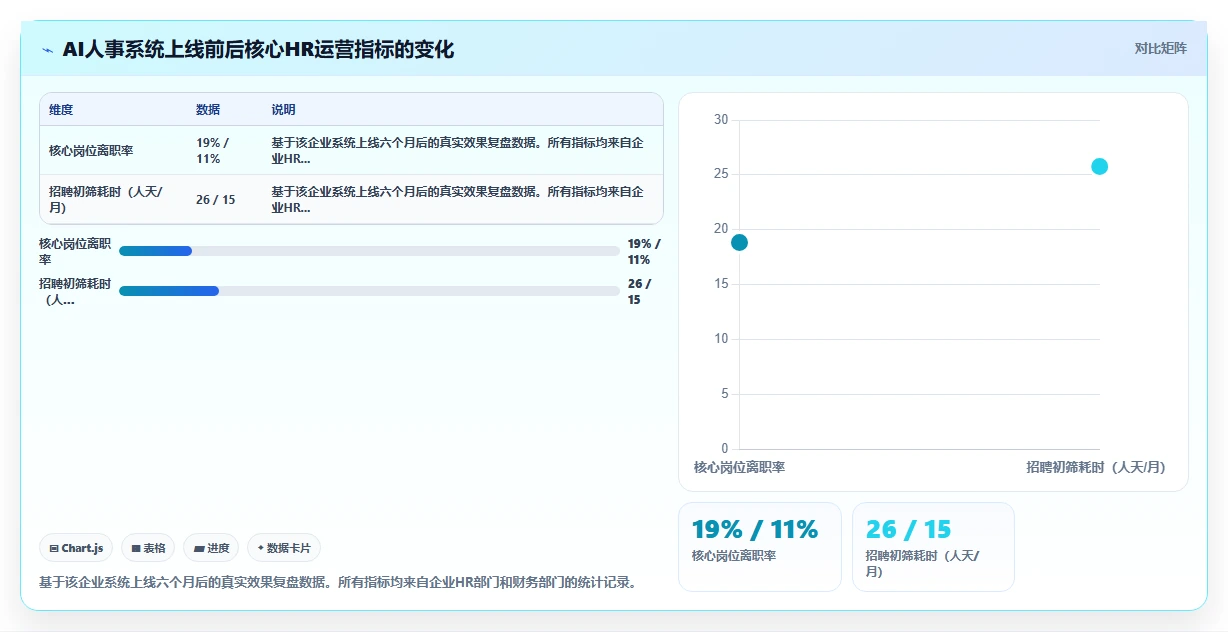Click the description cell in the 招聘初筛耗时 row
This screenshot has width=1228, height=632.
pyautogui.click(x=458, y=200)
